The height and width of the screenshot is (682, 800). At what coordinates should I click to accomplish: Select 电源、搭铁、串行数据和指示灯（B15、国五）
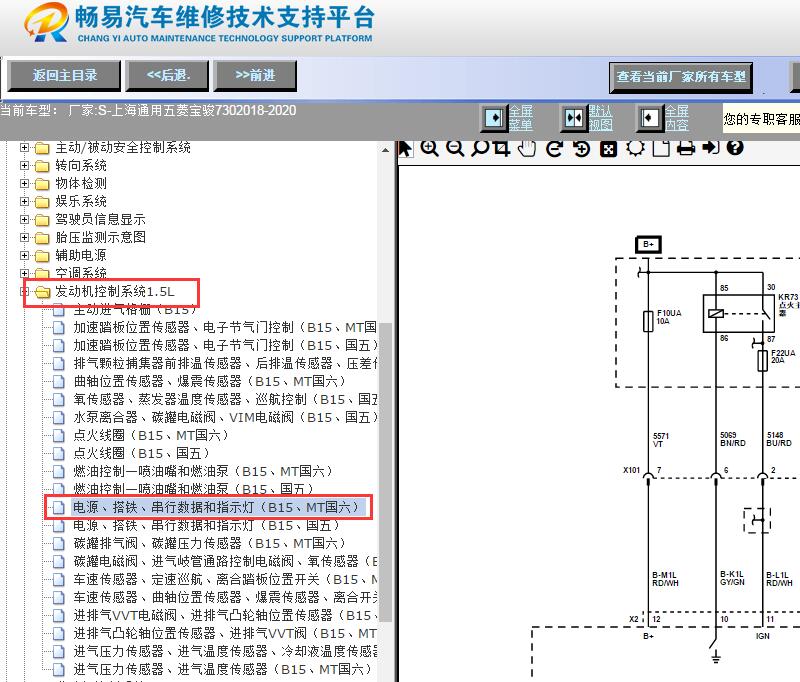pos(206,525)
